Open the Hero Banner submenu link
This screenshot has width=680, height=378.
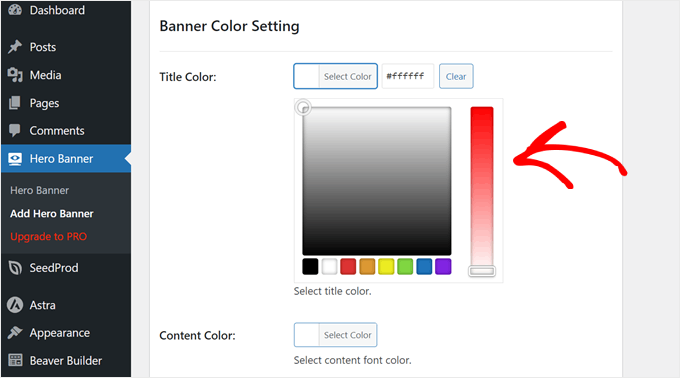click(x=39, y=190)
